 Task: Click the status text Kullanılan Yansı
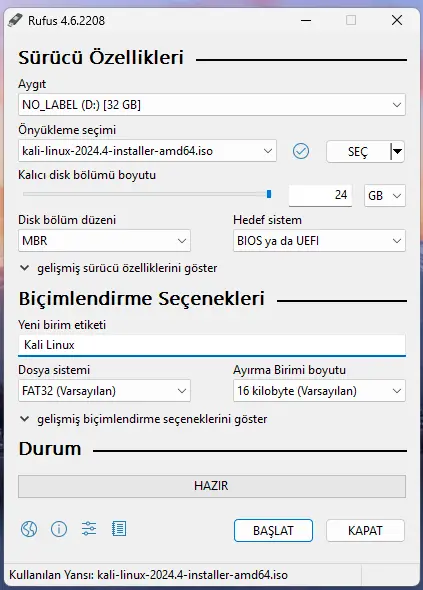(148, 575)
